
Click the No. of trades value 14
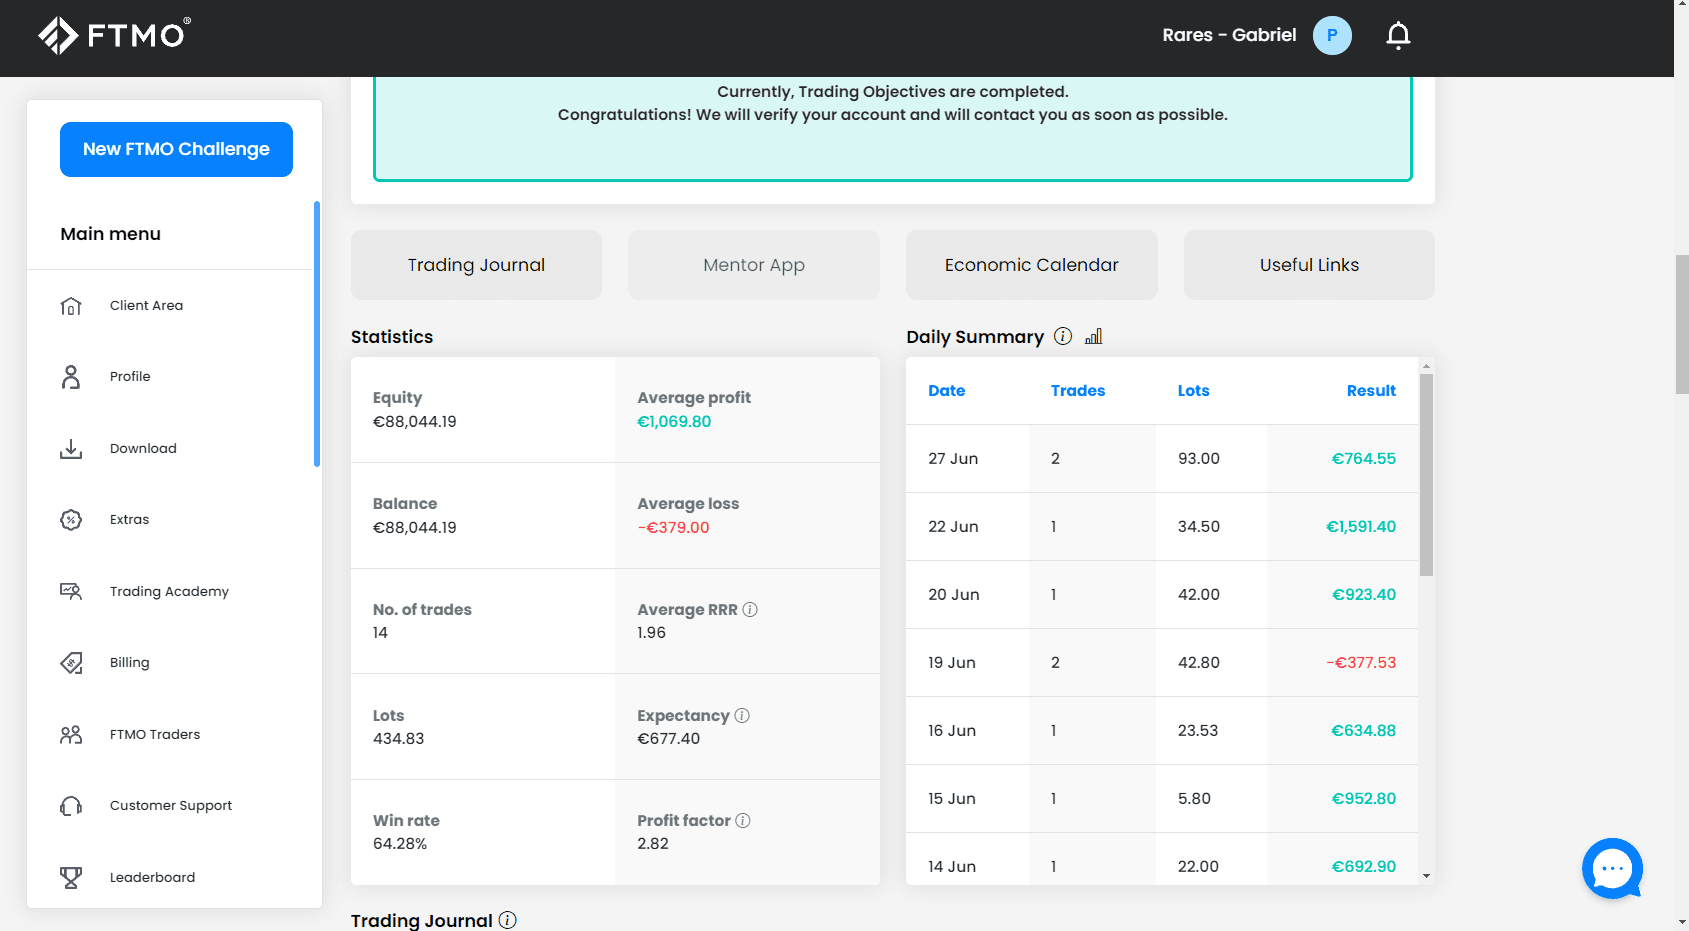(x=380, y=633)
